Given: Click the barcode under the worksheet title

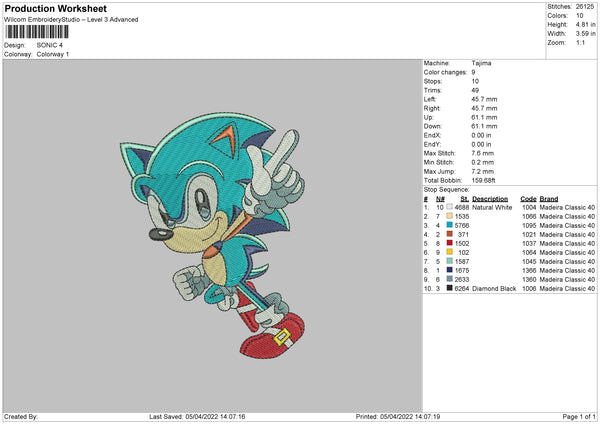Looking at the screenshot, I should [x=34, y=32].
